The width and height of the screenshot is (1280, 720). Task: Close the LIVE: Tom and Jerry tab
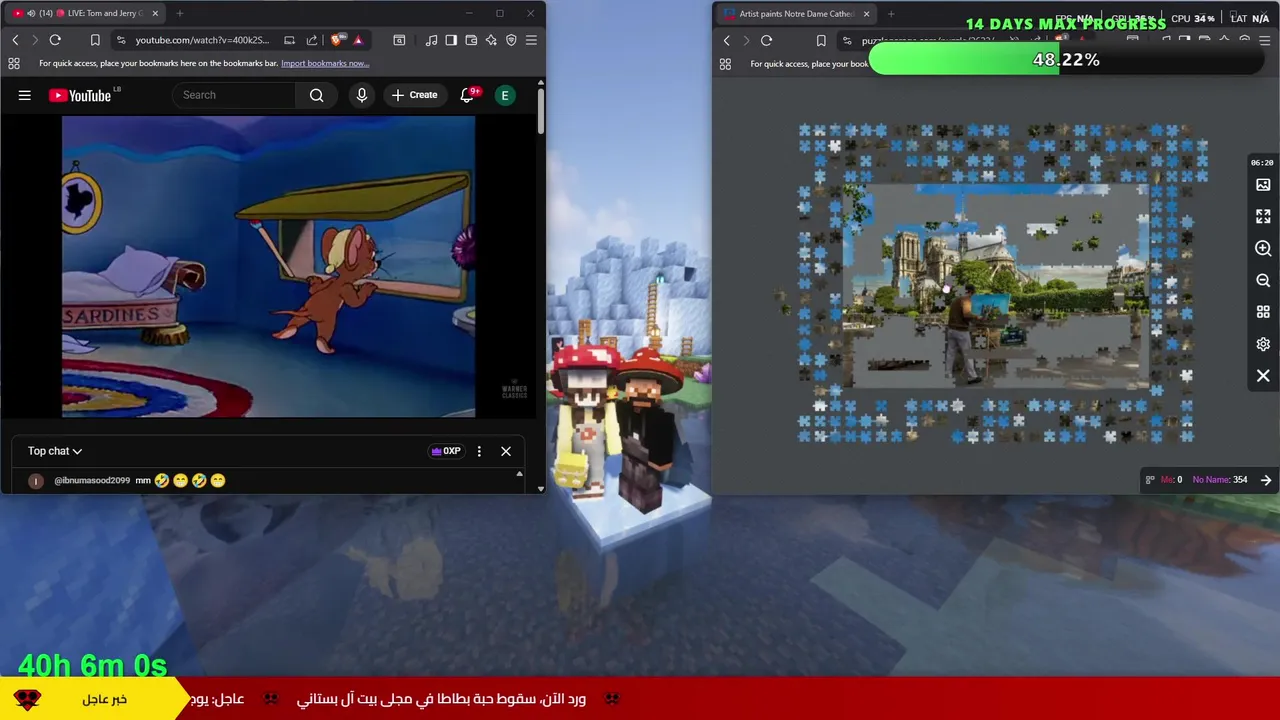[155, 13]
